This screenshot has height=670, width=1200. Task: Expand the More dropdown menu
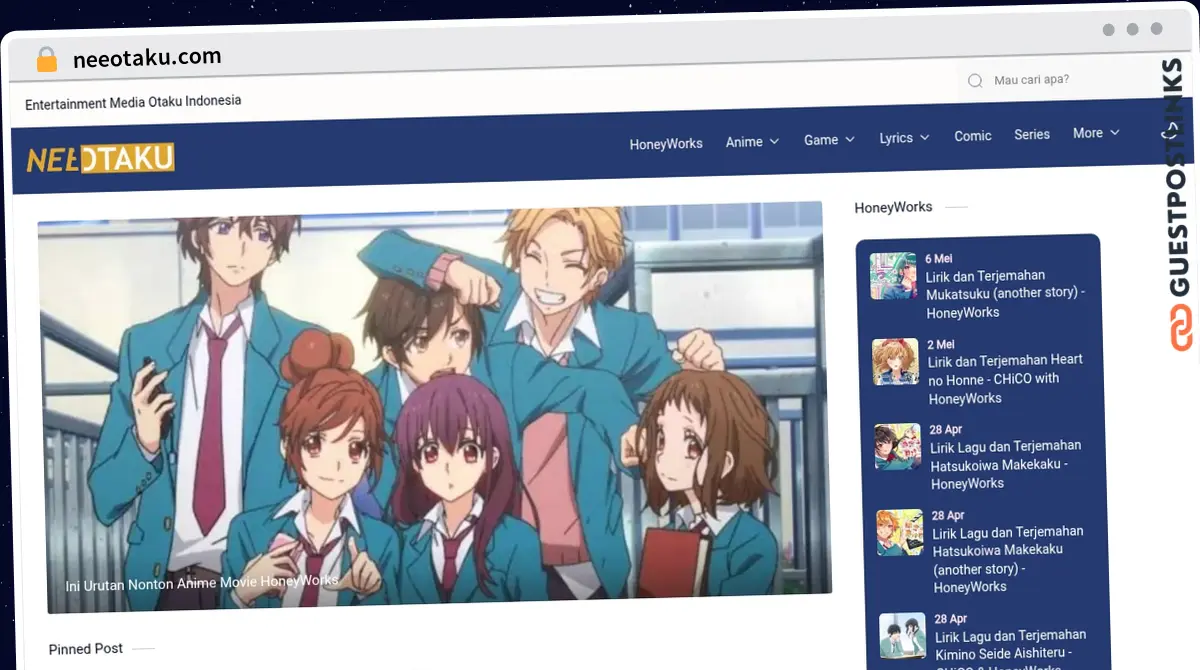tap(1096, 132)
